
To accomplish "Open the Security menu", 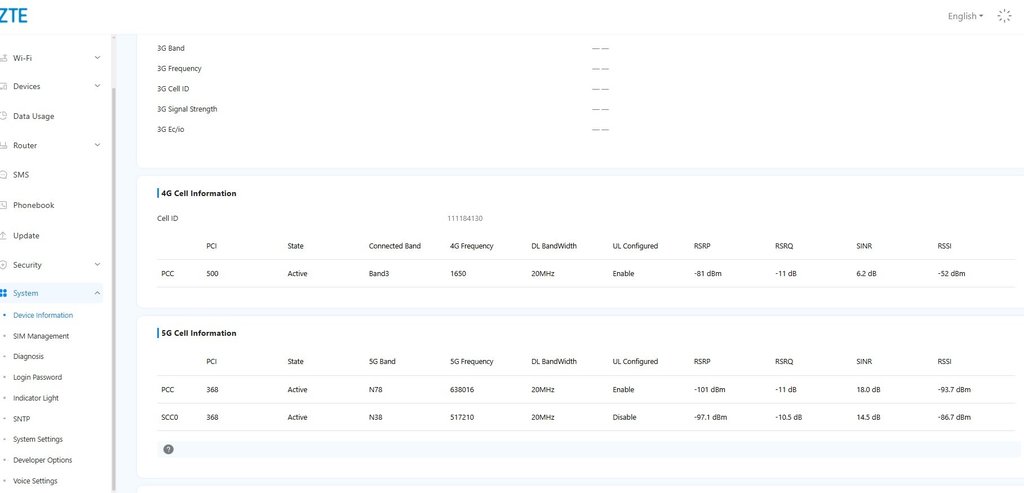I will point(27,265).
